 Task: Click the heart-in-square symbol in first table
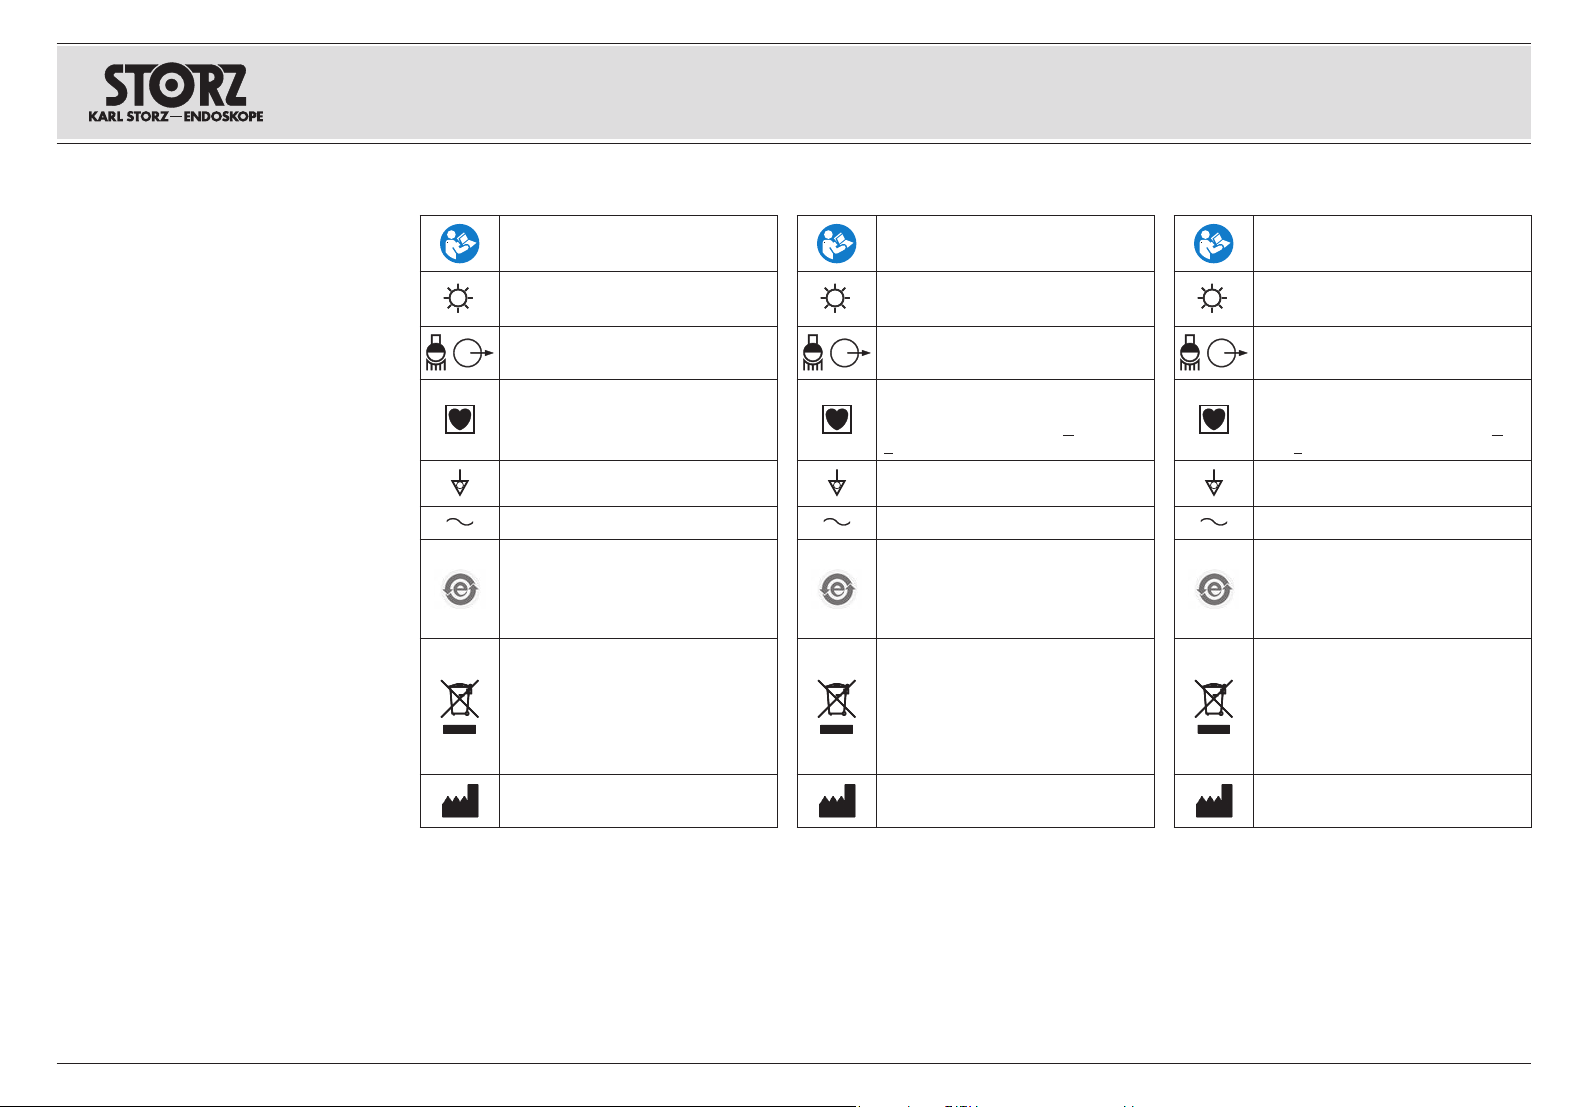[x=460, y=419]
